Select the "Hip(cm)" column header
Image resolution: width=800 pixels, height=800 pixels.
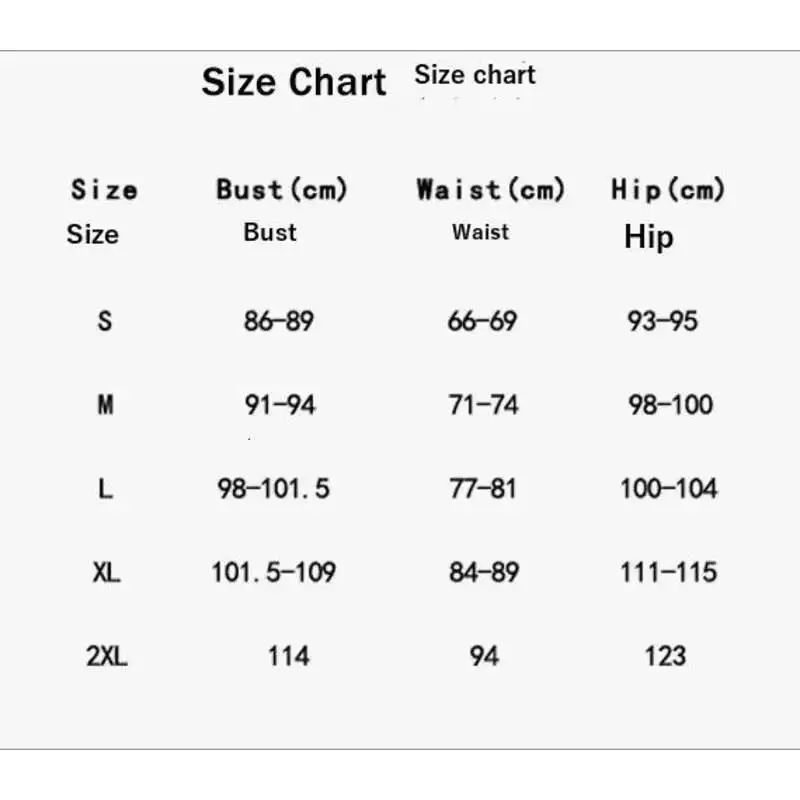(667, 189)
